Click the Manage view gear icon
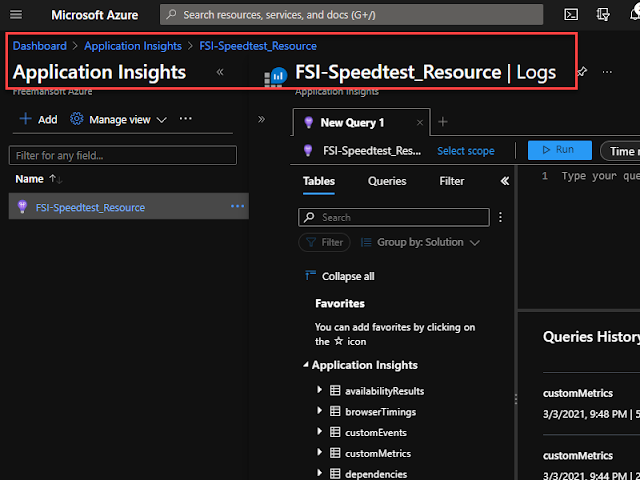Screen dimensions: 640x480 pyautogui.click(x=76, y=119)
